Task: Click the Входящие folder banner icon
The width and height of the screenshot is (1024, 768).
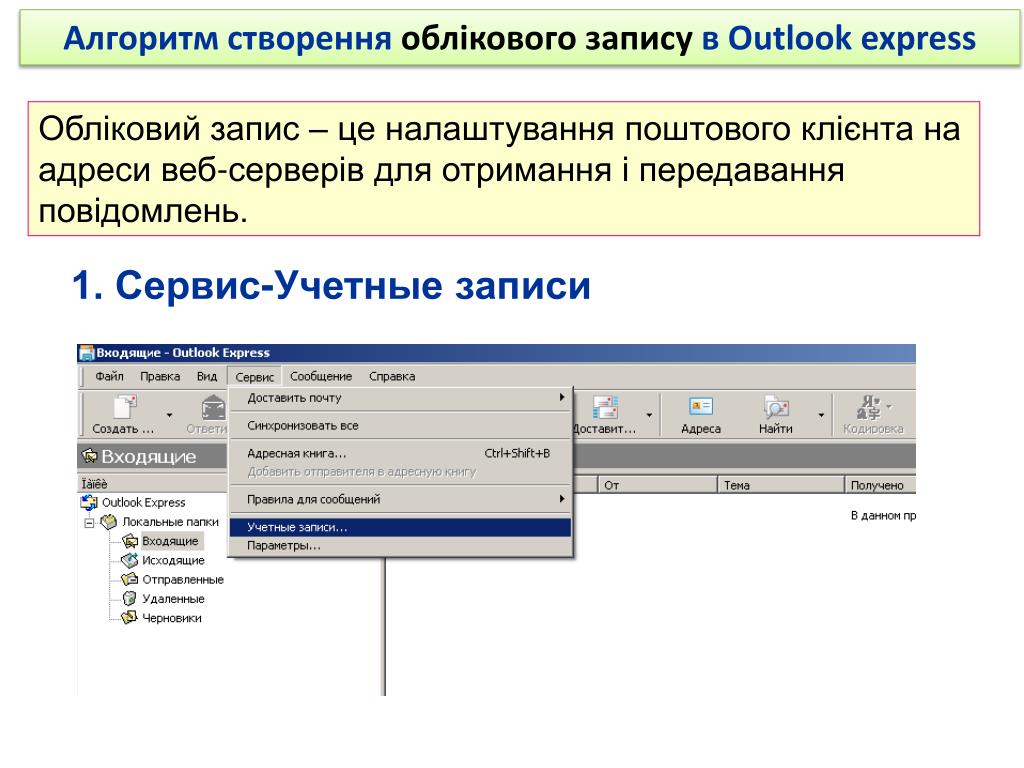Action: 89,456
